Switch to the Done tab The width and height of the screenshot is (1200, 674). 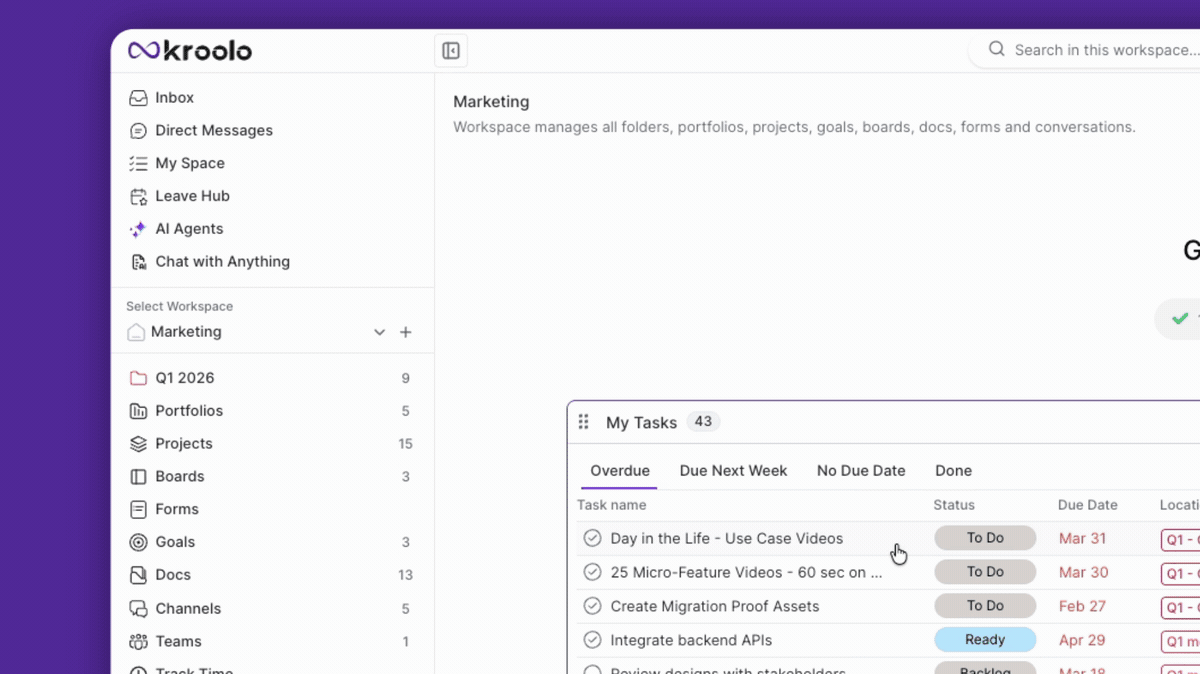pos(953,471)
